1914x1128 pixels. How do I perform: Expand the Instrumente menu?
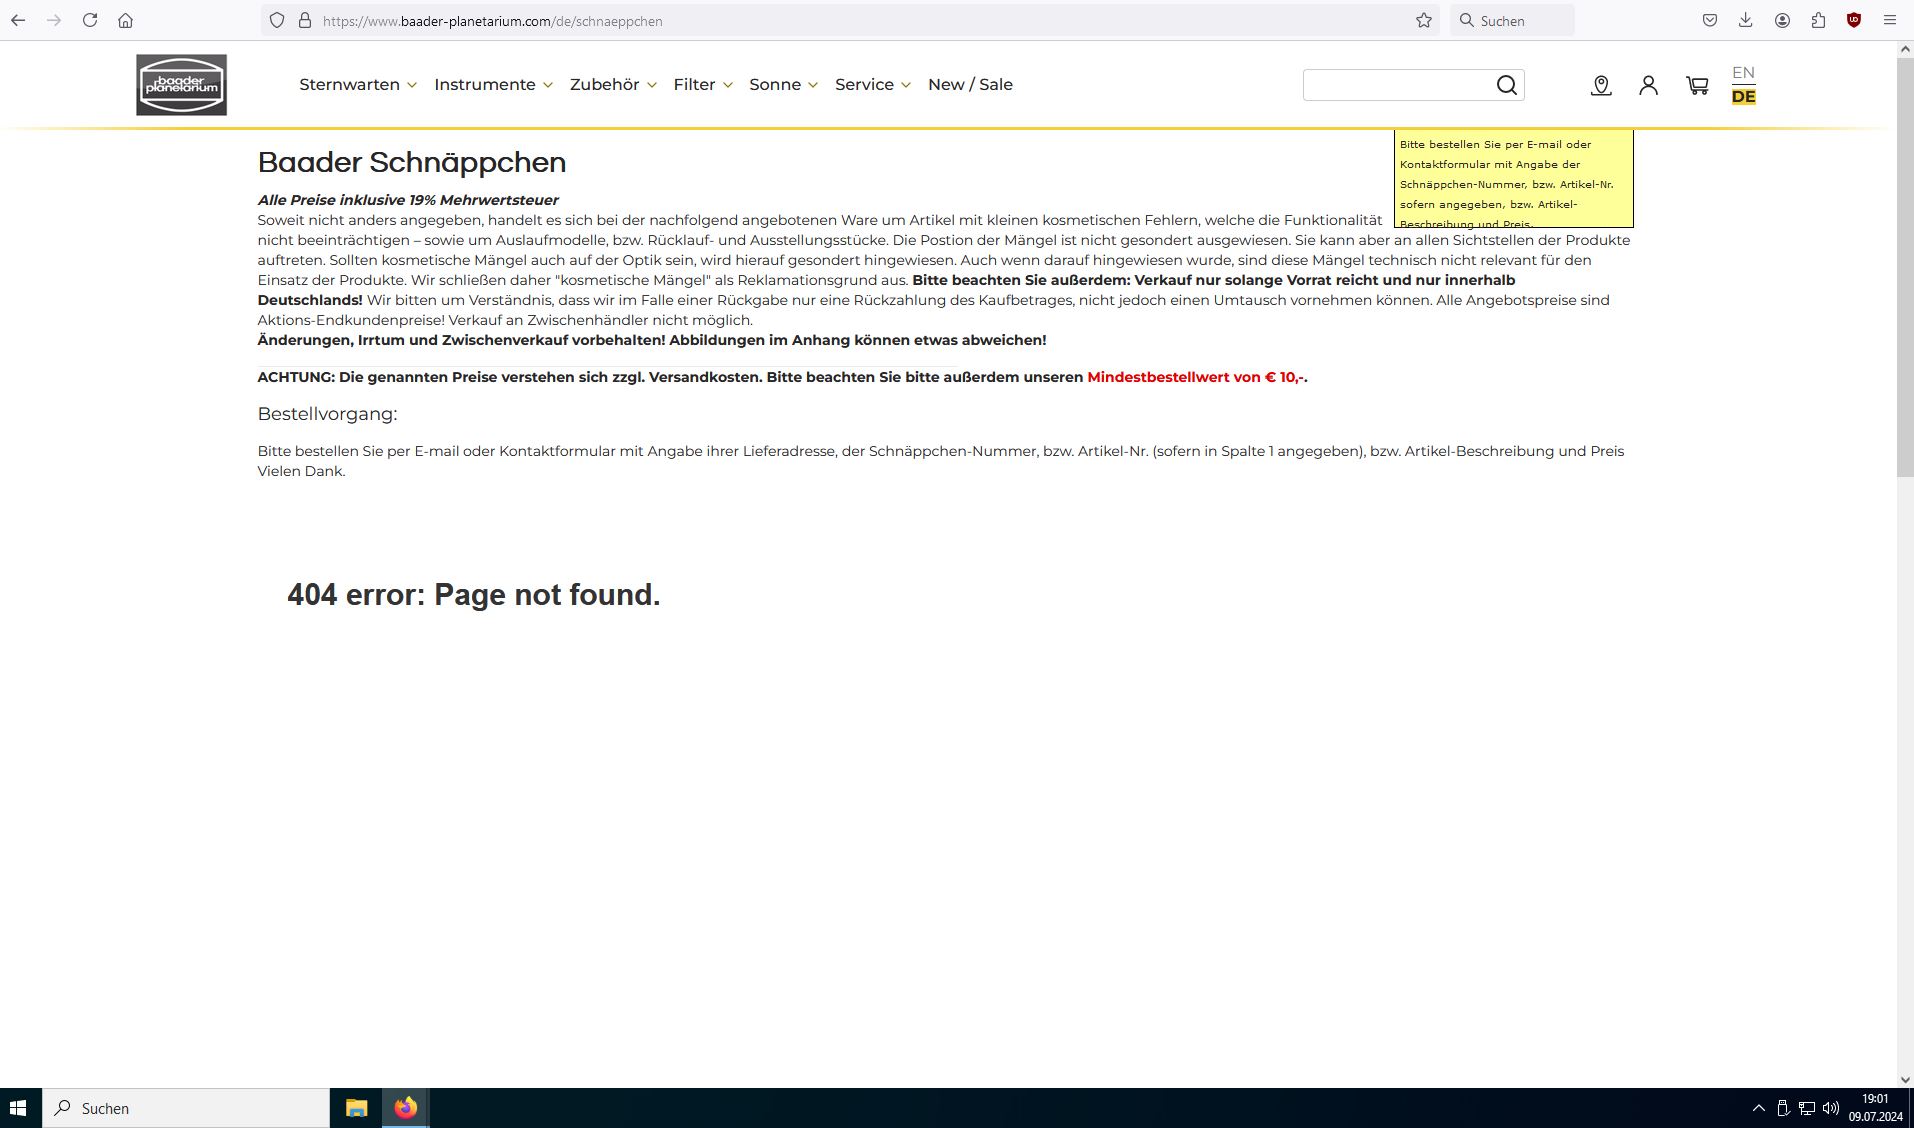493,85
